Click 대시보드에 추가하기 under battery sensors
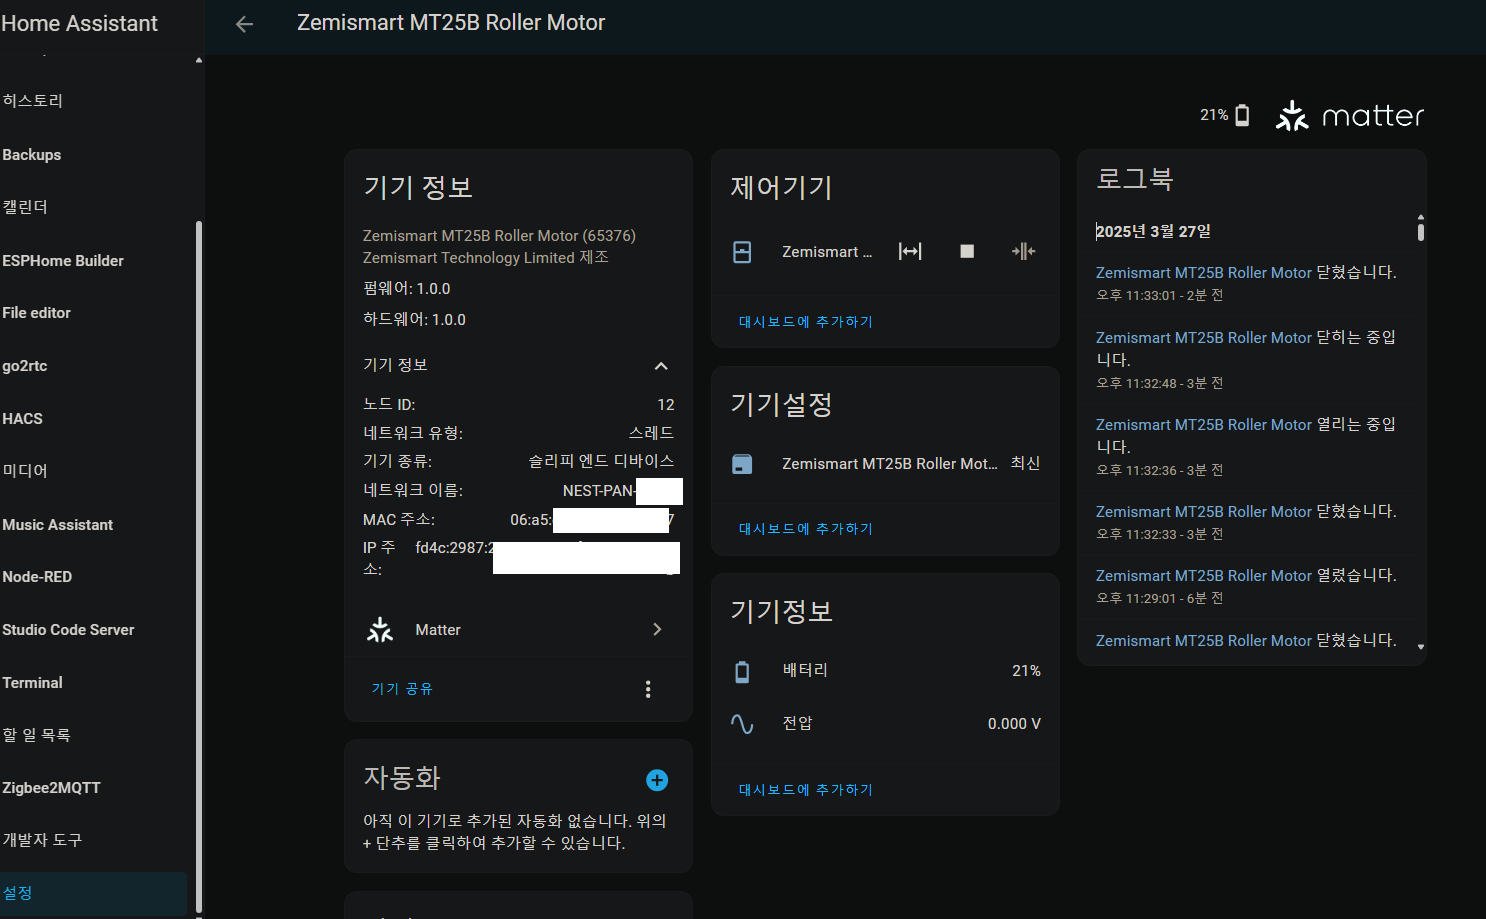Viewport: 1486px width, 919px height. [x=806, y=790]
